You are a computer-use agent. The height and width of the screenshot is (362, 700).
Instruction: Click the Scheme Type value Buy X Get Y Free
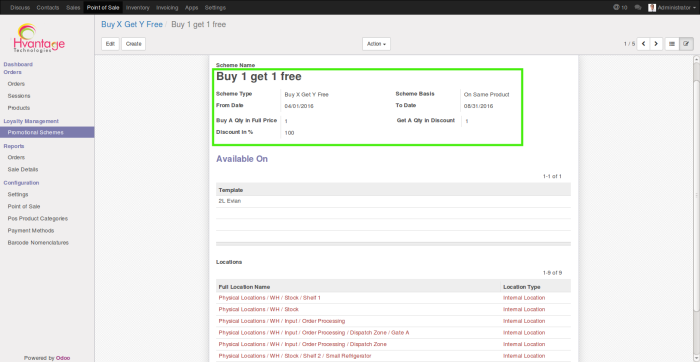[307, 95]
